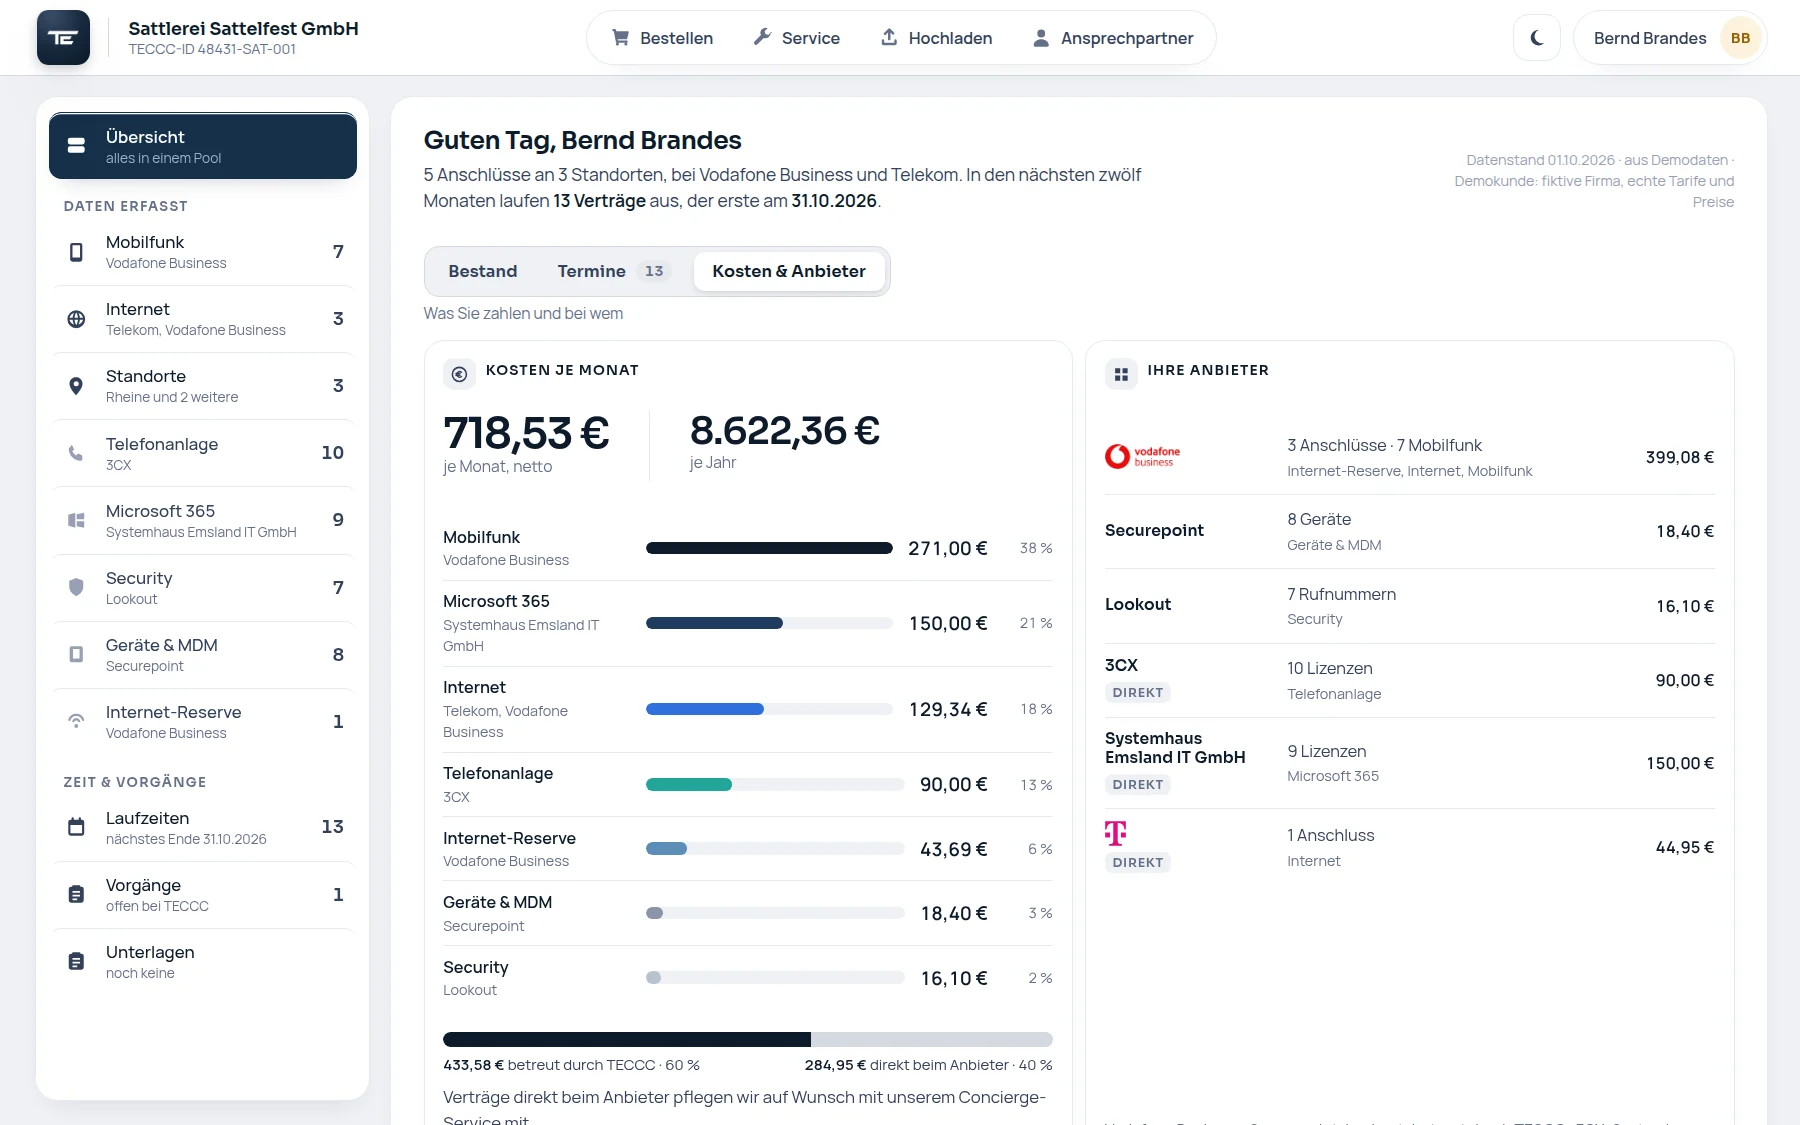Click the Unterlagen document icon
Image resolution: width=1800 pixels, height=1125 pixels.
point(76,961)
